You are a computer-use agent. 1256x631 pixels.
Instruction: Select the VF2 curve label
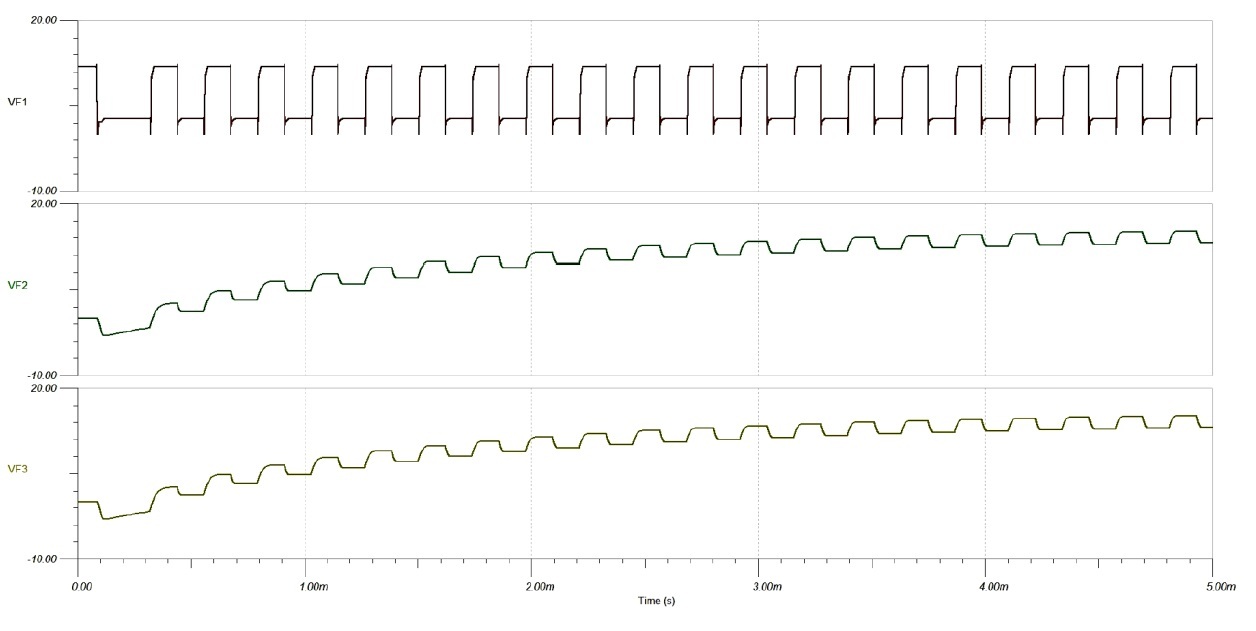(16, 285)
